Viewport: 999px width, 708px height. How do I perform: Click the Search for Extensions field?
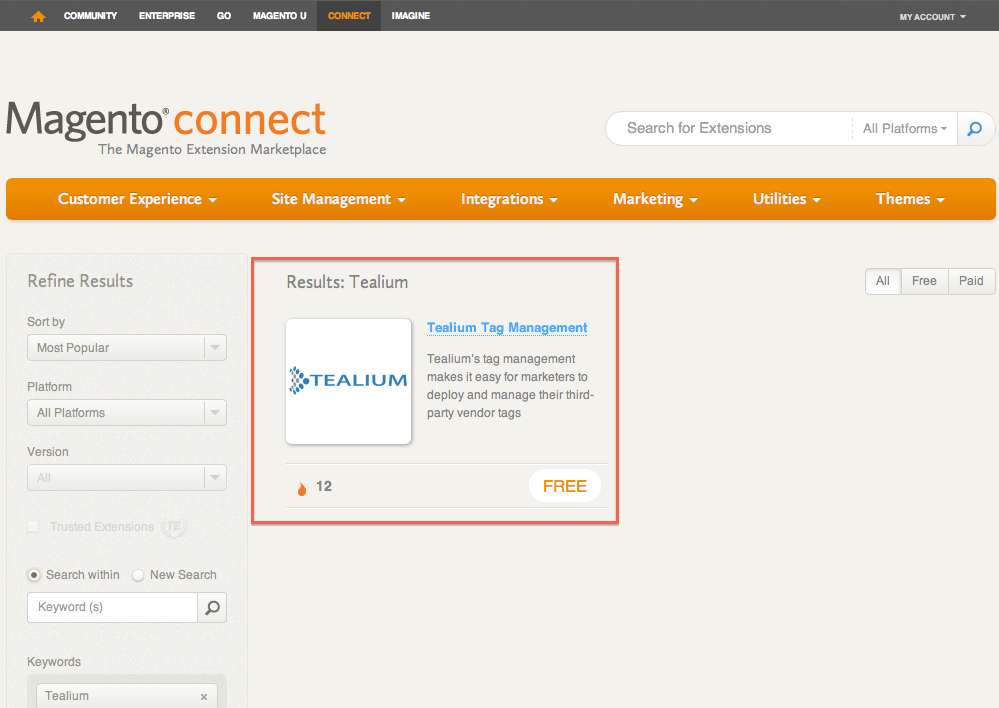(x=730, y=128)
